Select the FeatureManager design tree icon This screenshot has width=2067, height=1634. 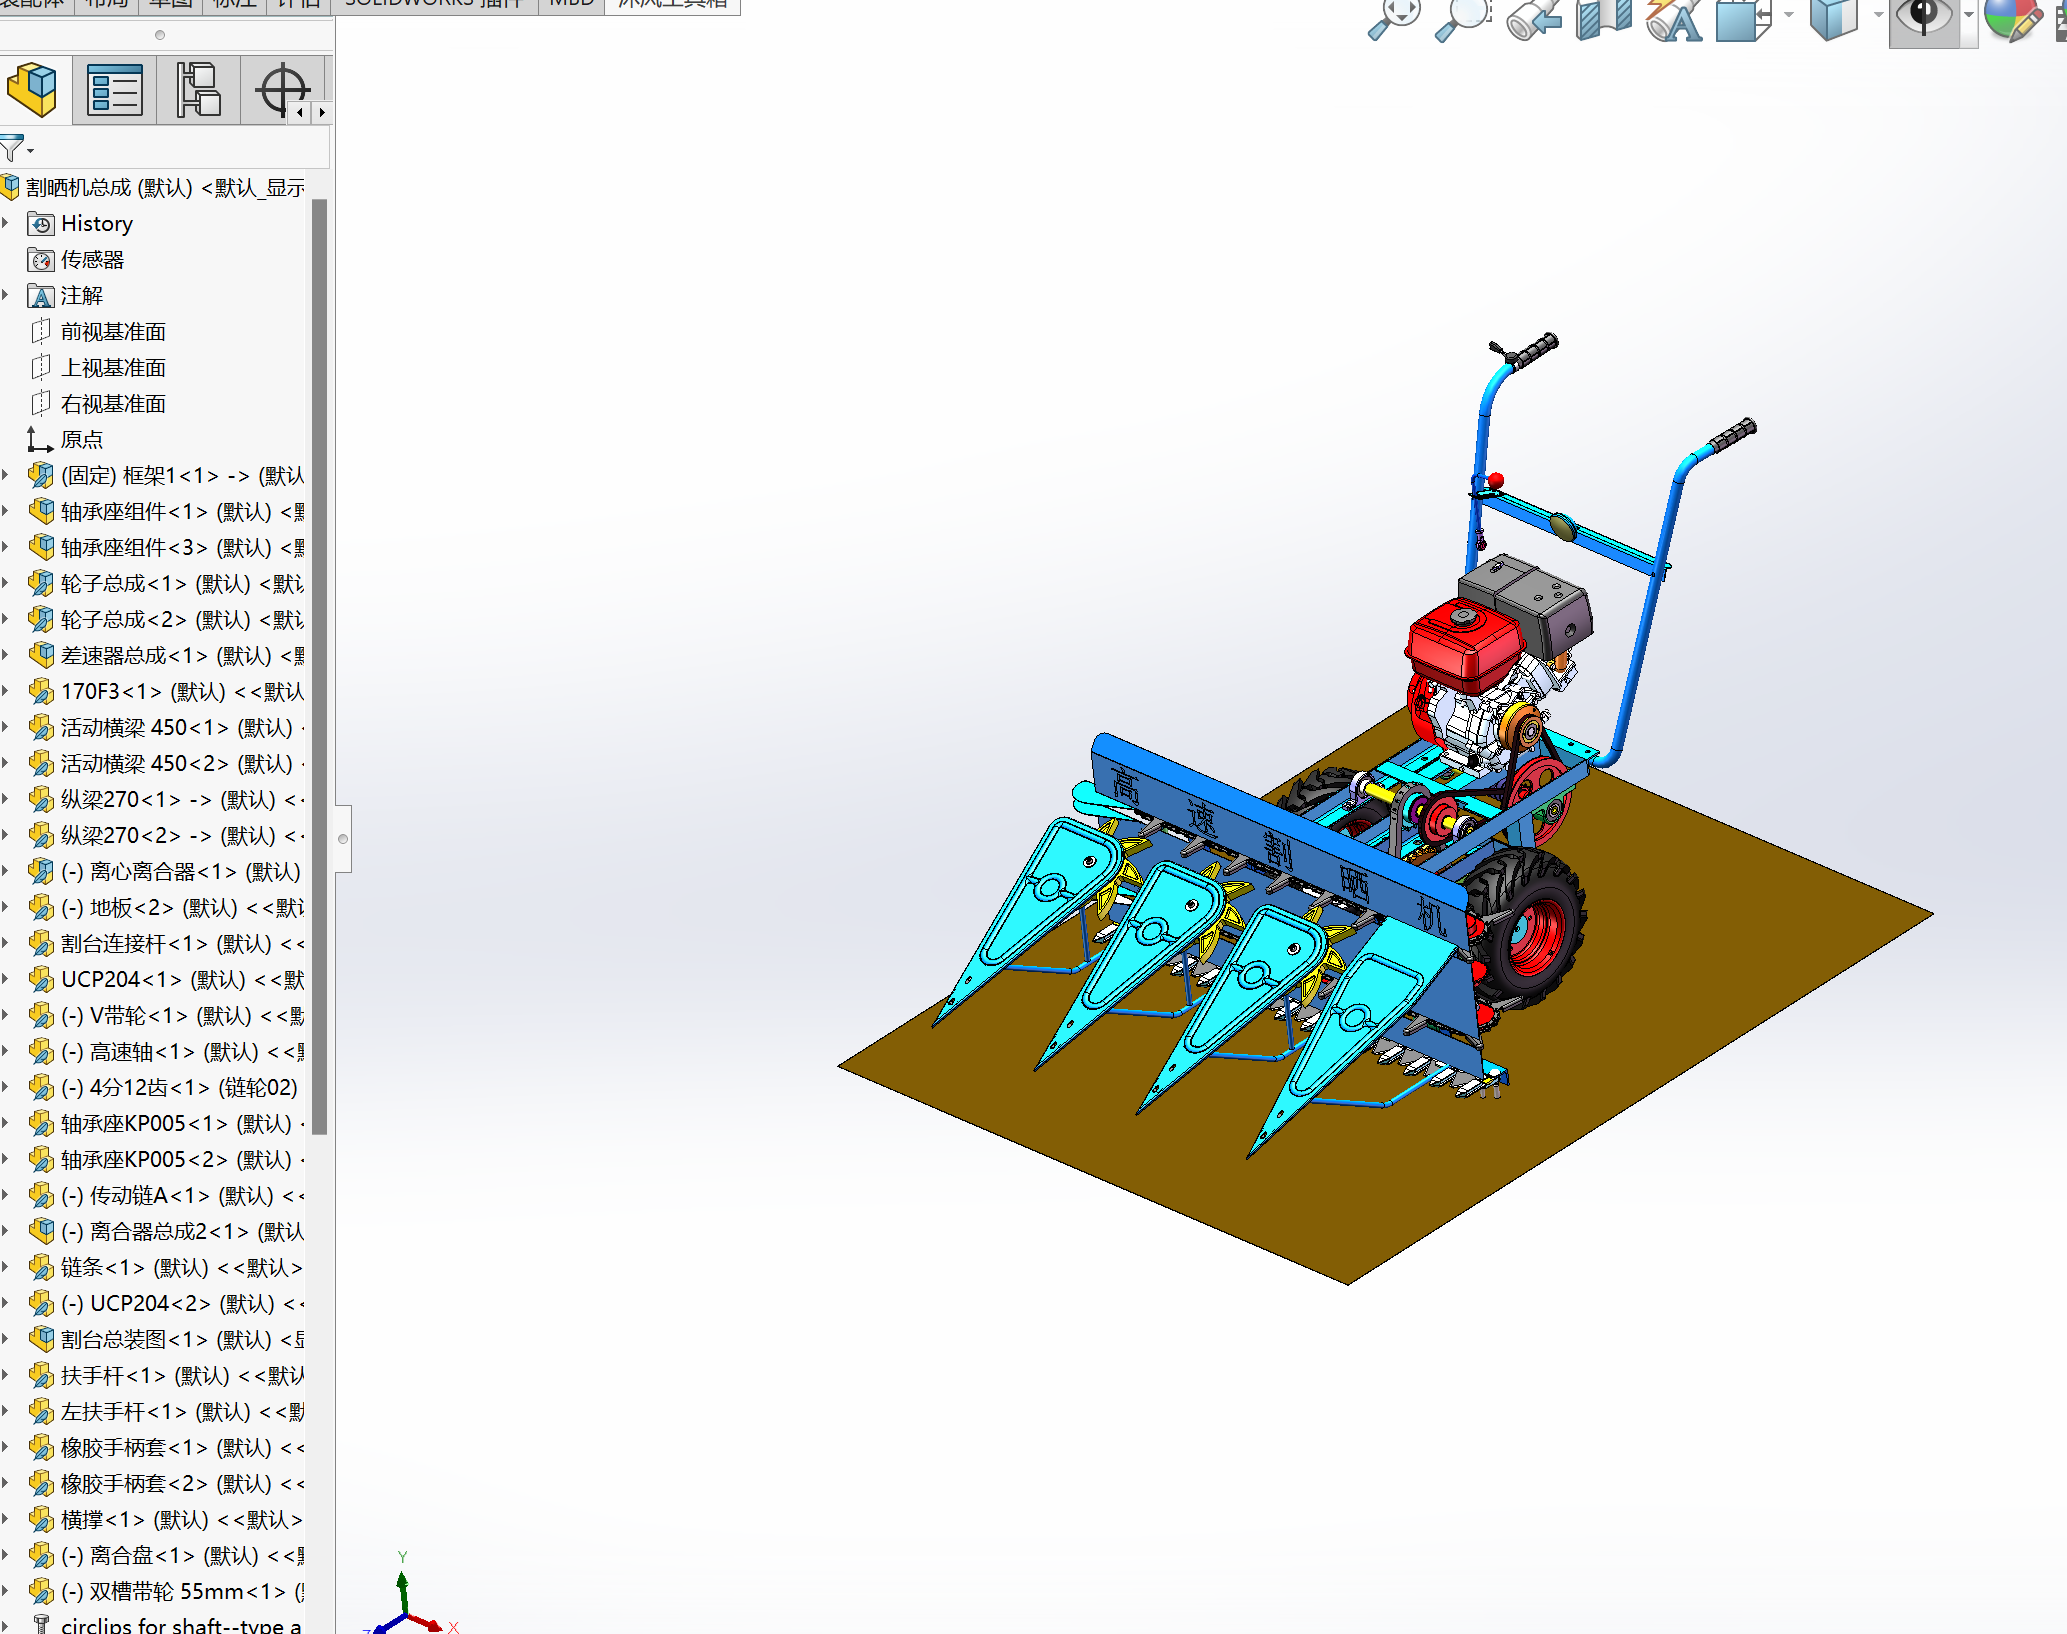33,90
